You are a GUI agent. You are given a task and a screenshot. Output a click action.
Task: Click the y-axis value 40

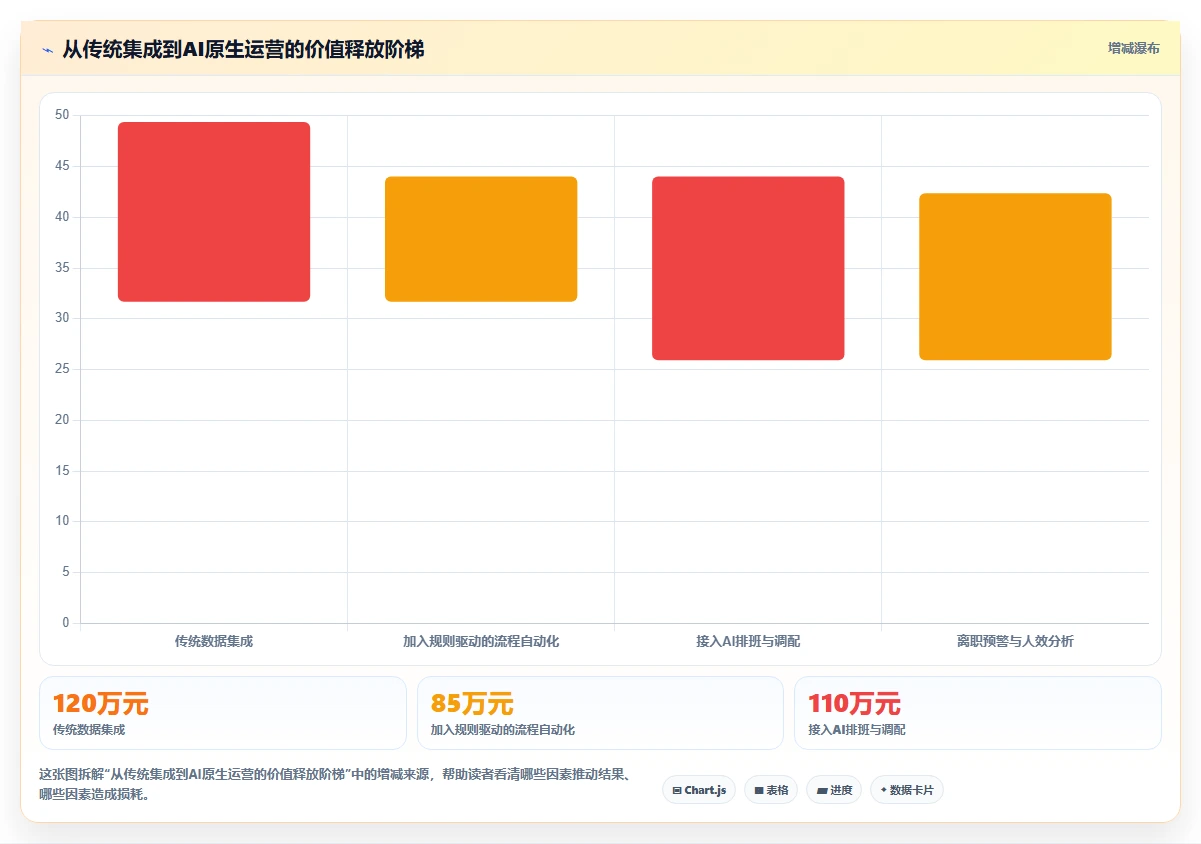point(62,217)
